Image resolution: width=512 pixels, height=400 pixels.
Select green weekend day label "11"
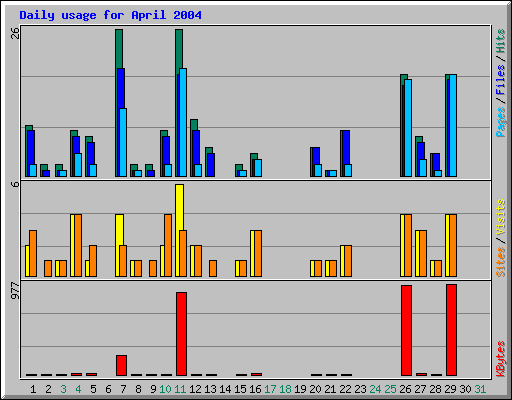tap(180, 389)
